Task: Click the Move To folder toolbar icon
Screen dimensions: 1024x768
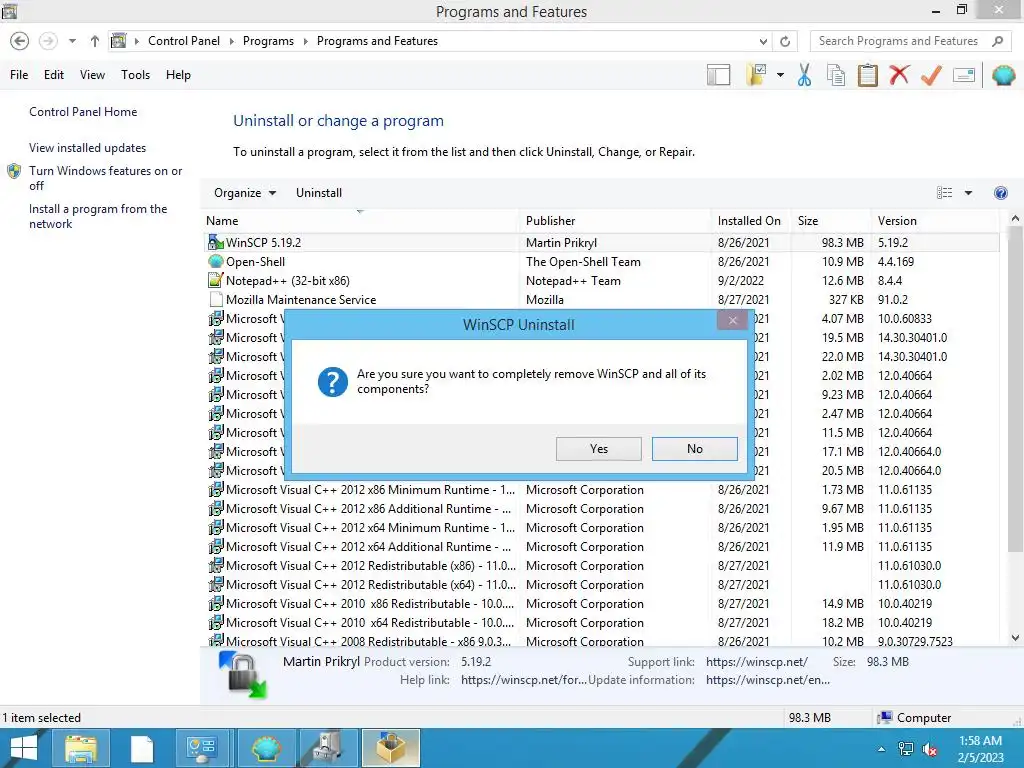Action: [757, 75]
